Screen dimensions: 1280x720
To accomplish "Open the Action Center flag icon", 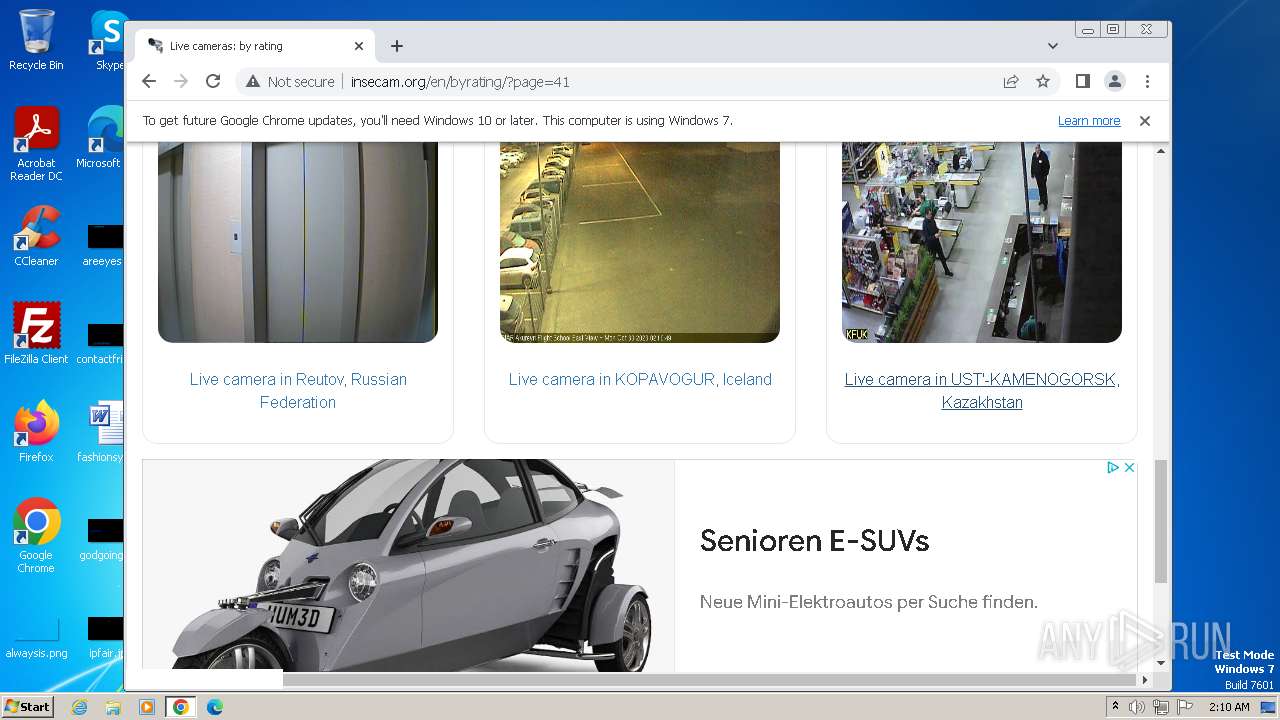I will click(x=1185, y=707).
